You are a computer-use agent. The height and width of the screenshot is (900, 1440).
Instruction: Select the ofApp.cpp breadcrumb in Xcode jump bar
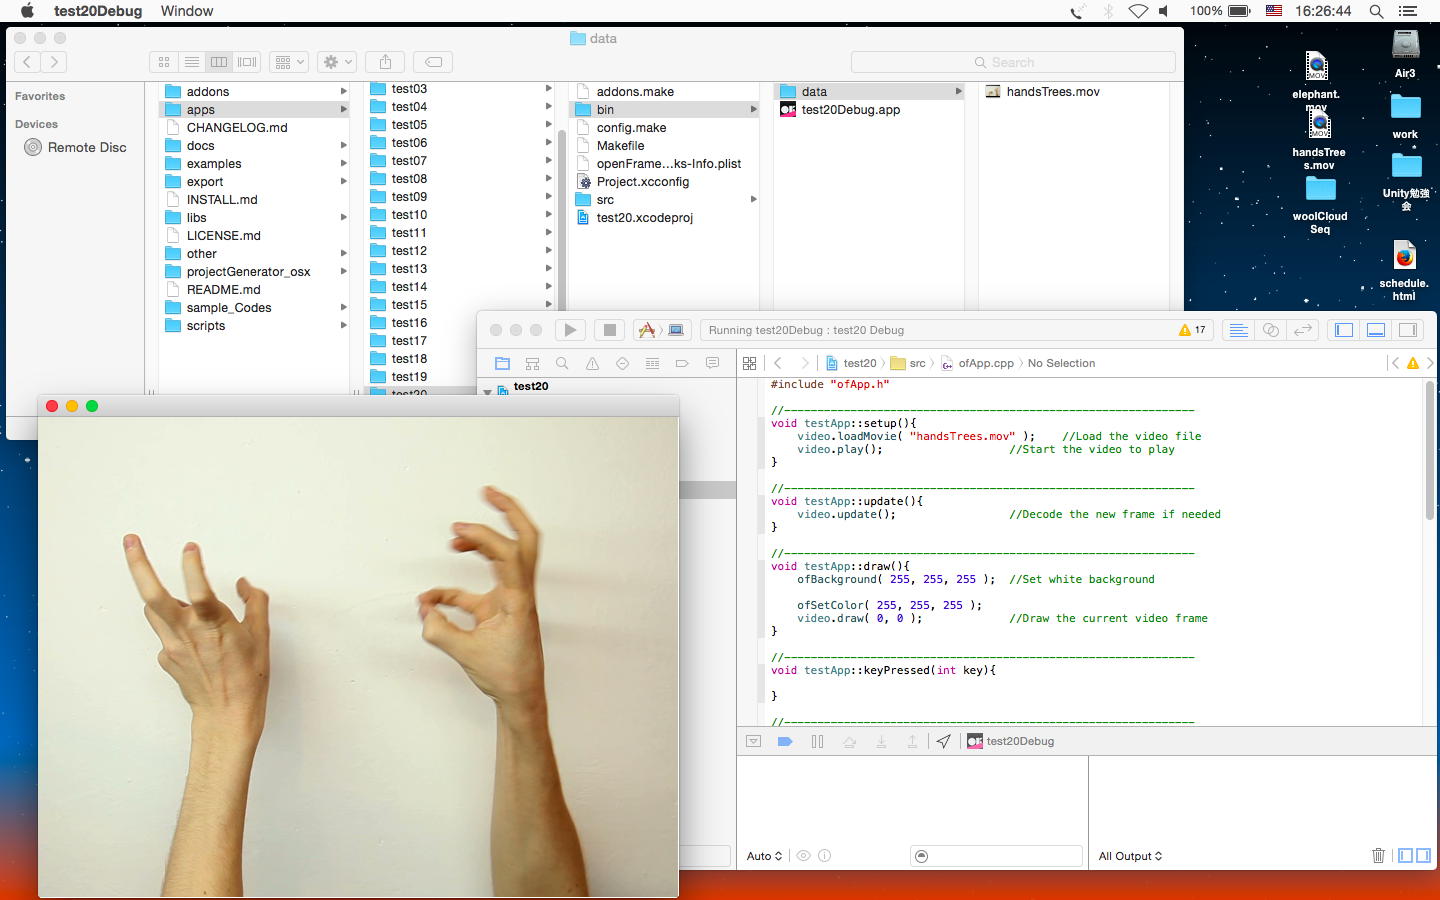[x=978, y=363]
